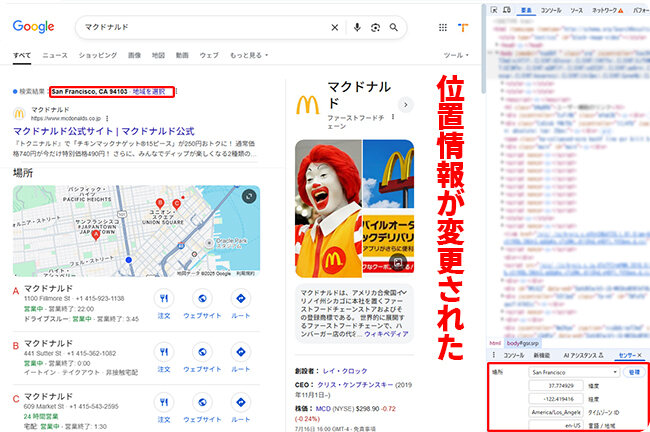Click the latitude field 37.774929
Image resolution: width=650 pixels, height=432 pixels.
[556, 386]
